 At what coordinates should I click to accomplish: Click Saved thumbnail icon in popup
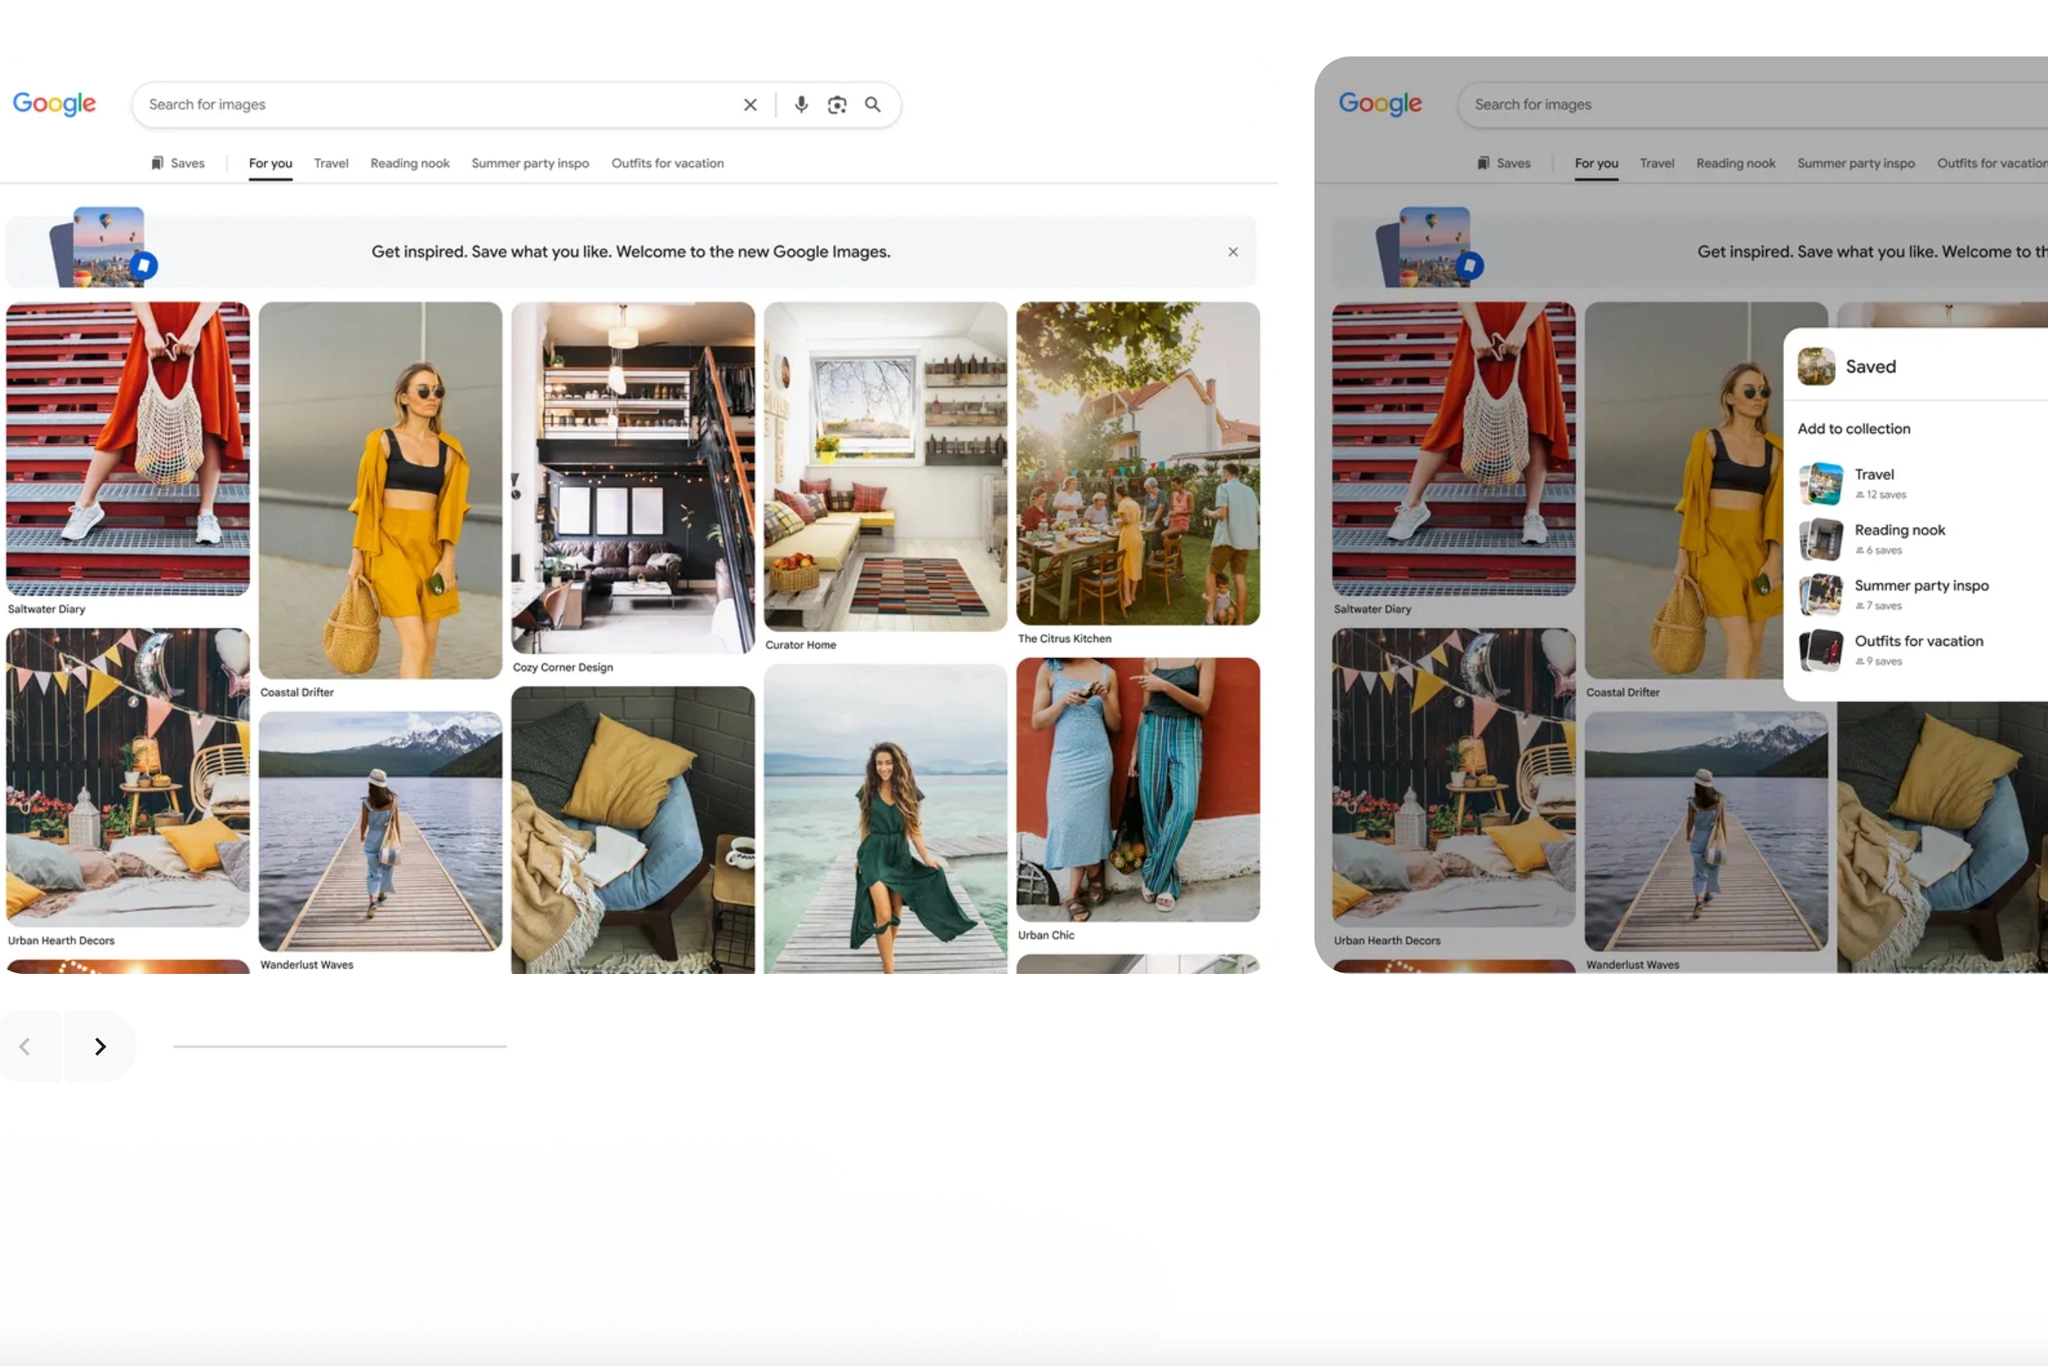(1816, 366)
